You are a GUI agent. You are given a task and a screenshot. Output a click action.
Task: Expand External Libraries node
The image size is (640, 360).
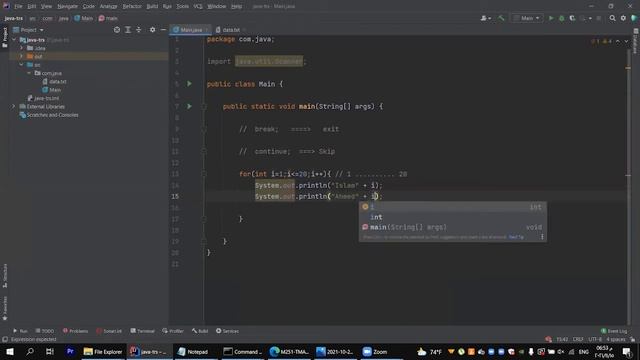[x=13, y=107]
